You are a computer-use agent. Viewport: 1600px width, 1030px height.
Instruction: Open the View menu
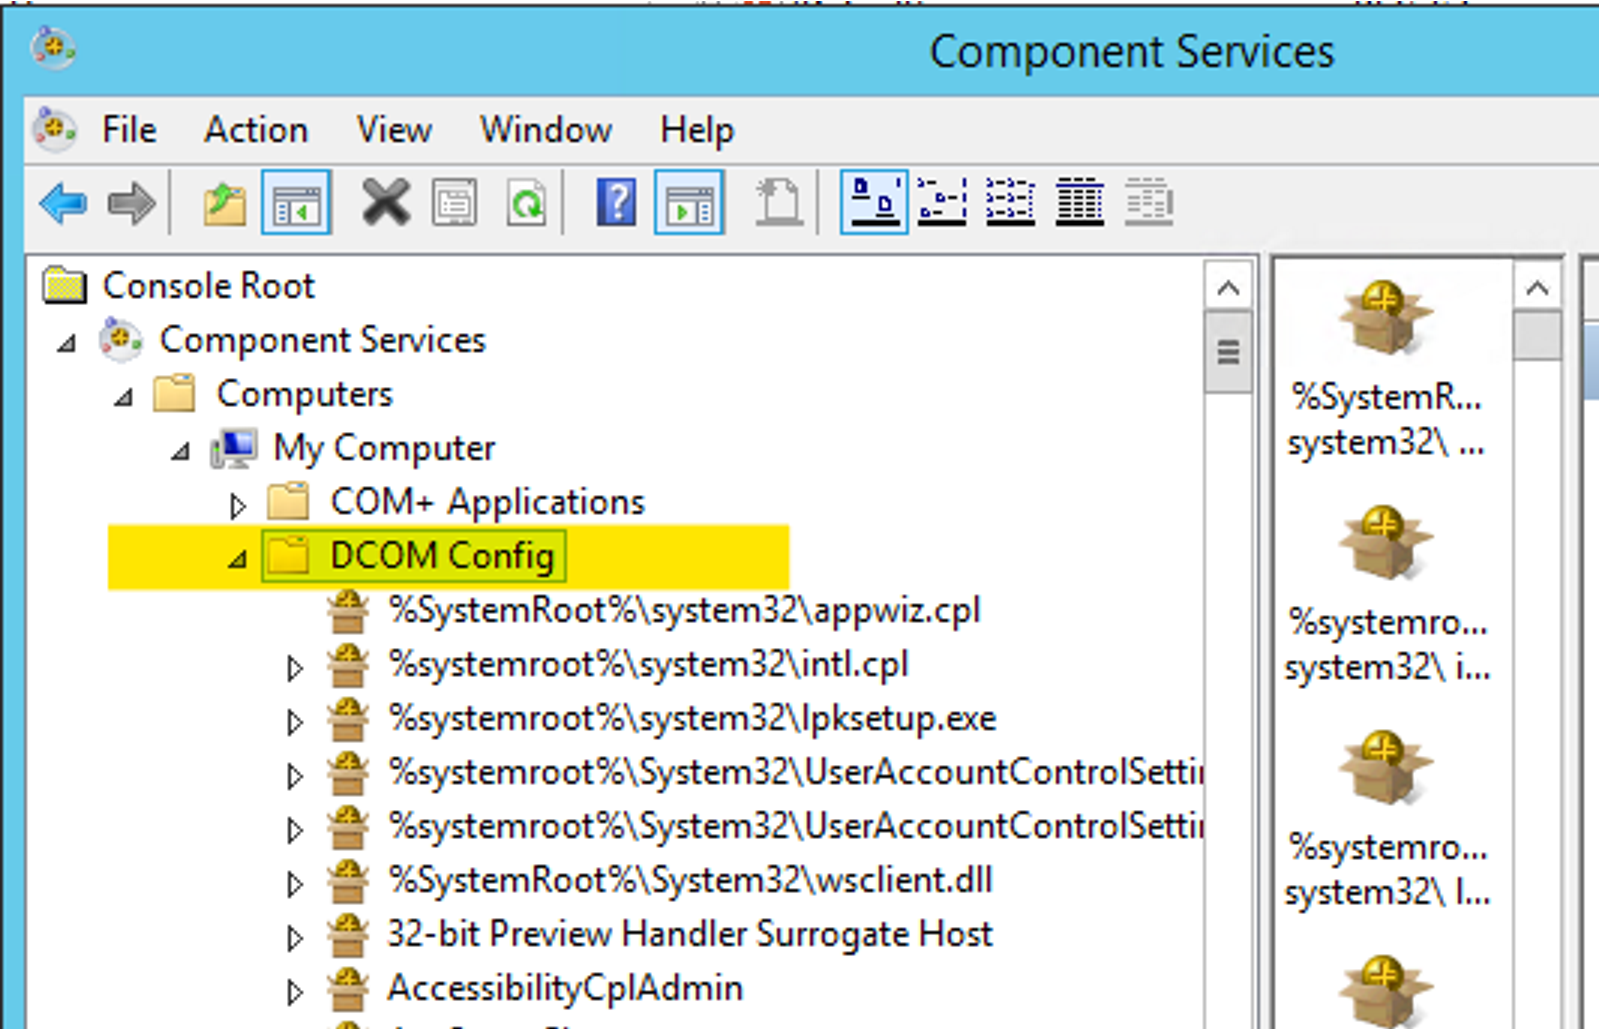point(394,130)
